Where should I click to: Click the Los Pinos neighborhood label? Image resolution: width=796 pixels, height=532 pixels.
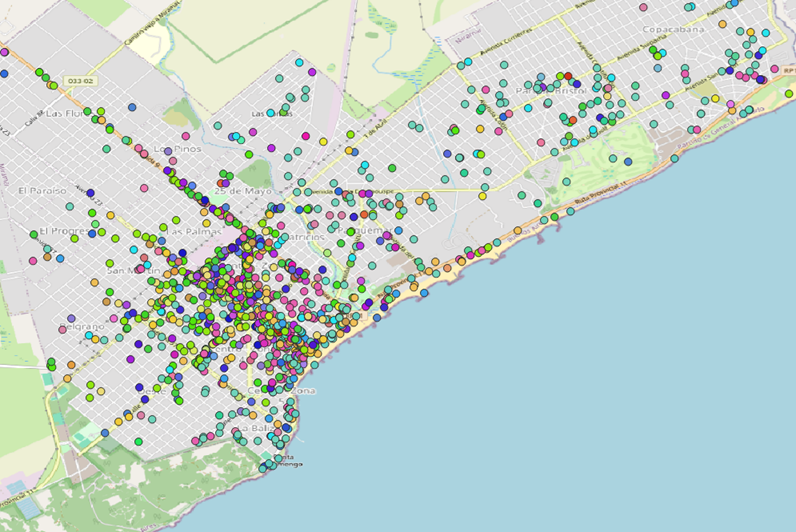point(178,149)
